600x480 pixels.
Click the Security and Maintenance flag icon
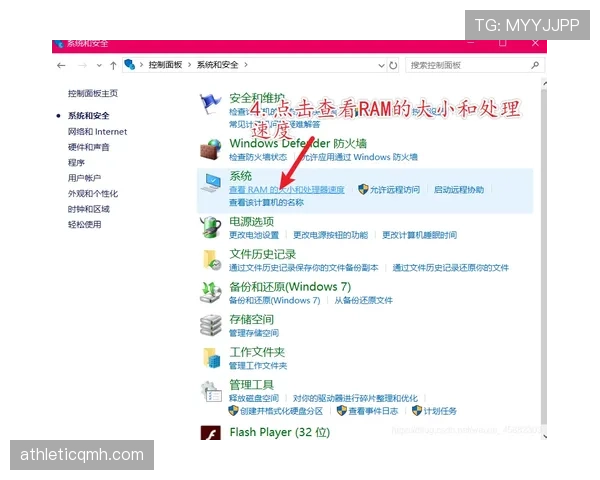click(210, 103)
